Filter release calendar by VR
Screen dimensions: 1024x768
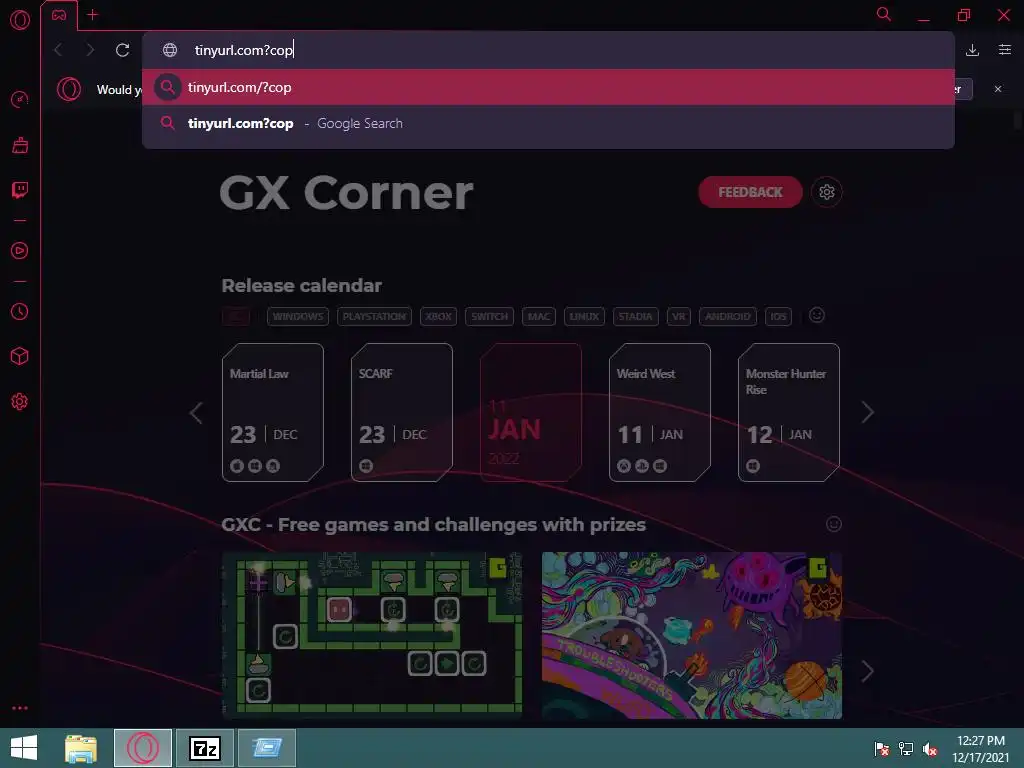point(679,317)
